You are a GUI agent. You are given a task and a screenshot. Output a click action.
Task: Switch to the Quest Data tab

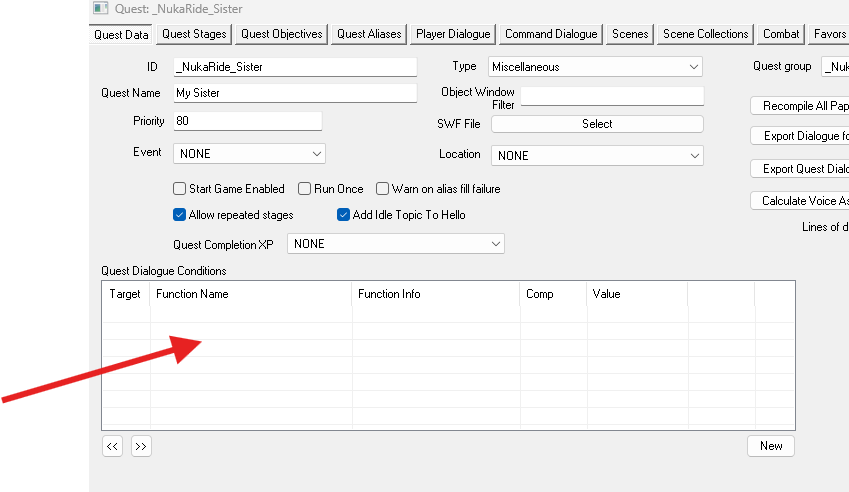click(121, 35)
